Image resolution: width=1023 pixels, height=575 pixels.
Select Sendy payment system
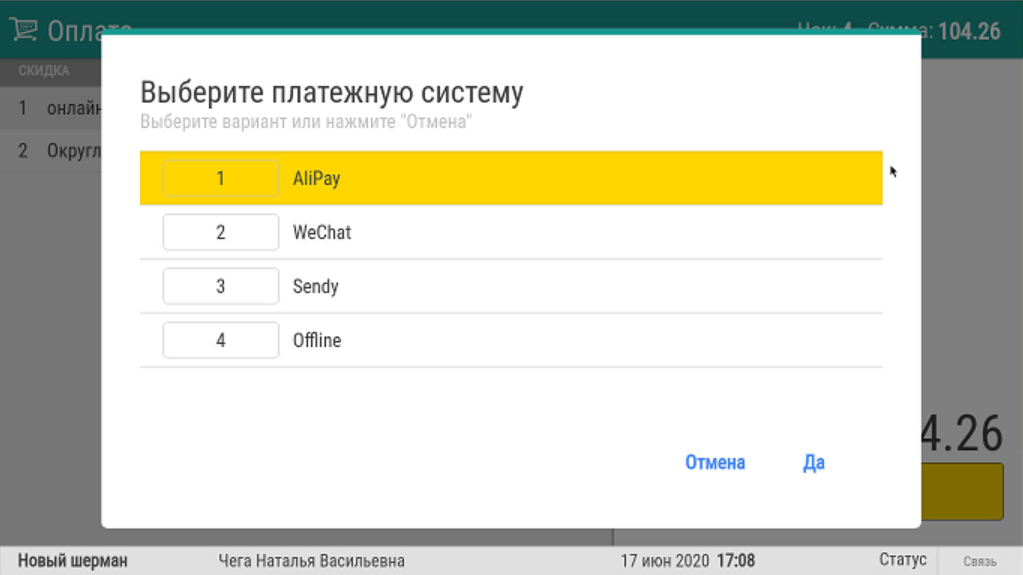511,287
